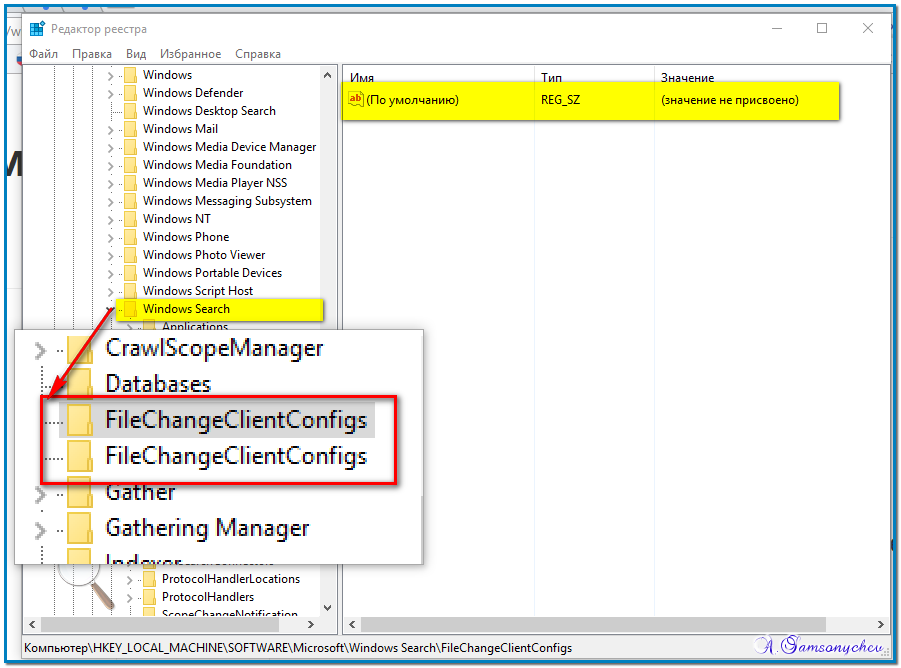Select the Windows NT folder icon
This screenshot has width=901, height=668.
(x=131, y=219)
